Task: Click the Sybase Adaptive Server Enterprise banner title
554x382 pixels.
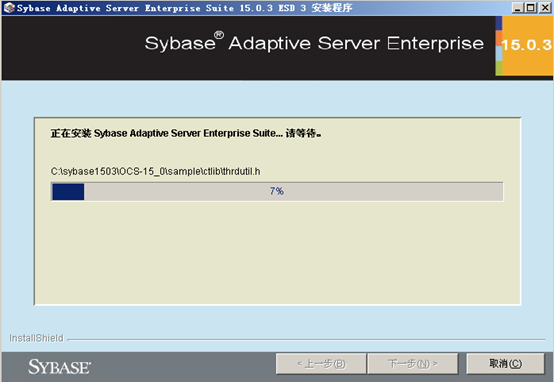Action: point(314,43)
